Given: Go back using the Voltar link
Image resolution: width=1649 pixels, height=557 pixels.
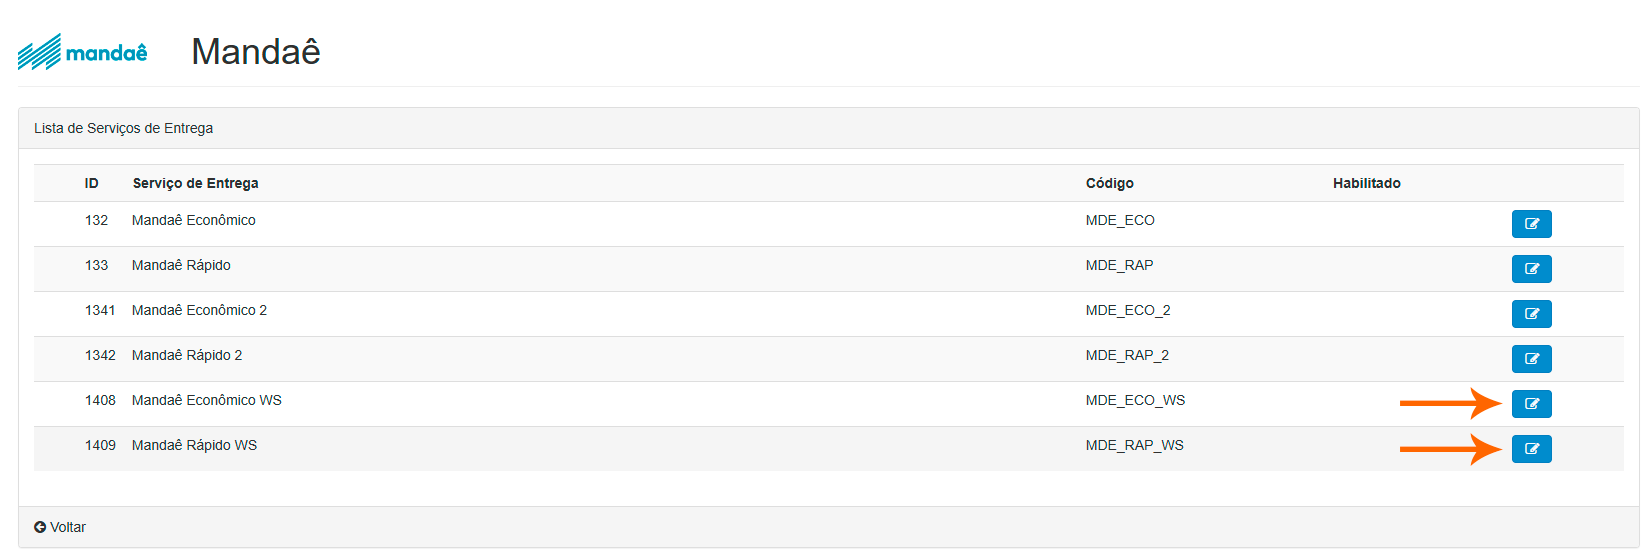Looking at the screenshot, I should pos(61,527).
